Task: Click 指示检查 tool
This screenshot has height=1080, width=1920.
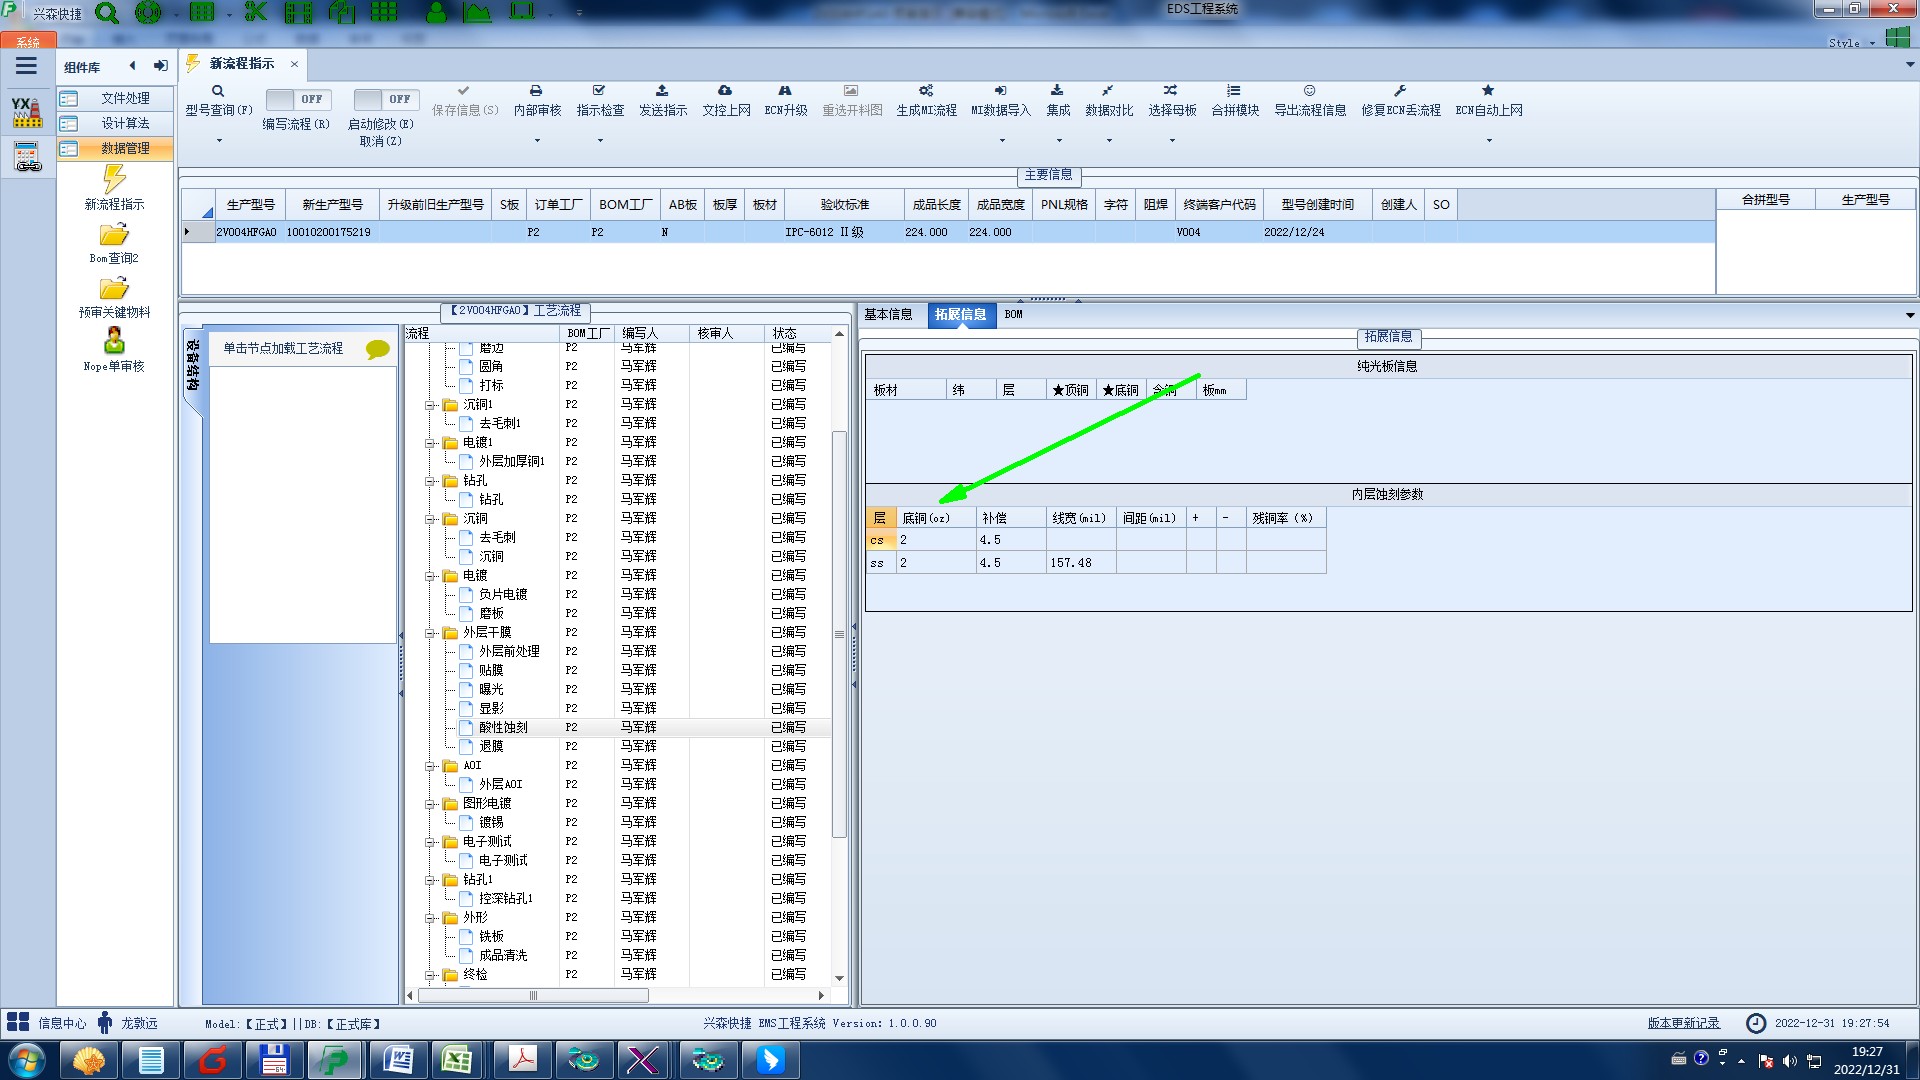Action: point(600,100)
